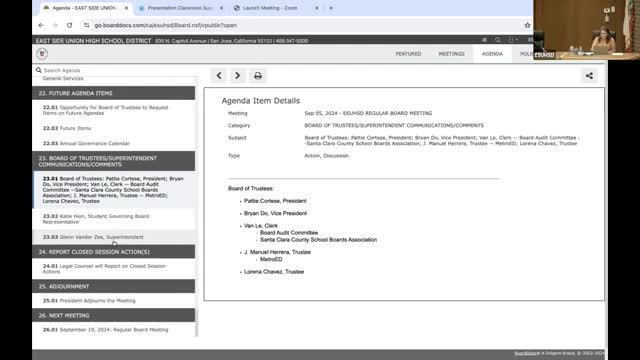Open the share icon

point(589,76)
